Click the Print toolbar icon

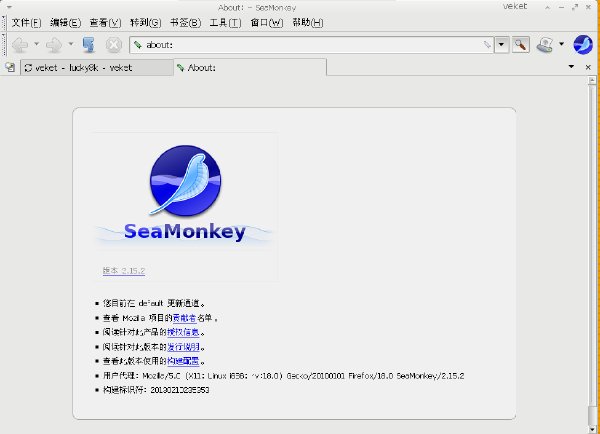tap(545, 45)
